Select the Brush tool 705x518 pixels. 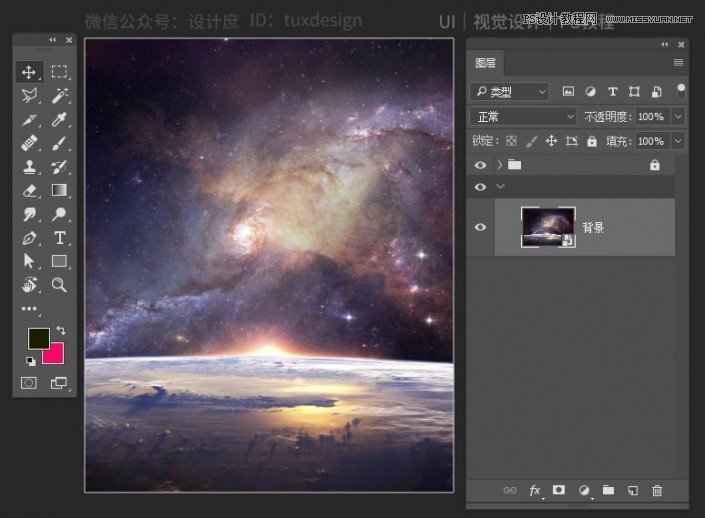tap(59, 143)
